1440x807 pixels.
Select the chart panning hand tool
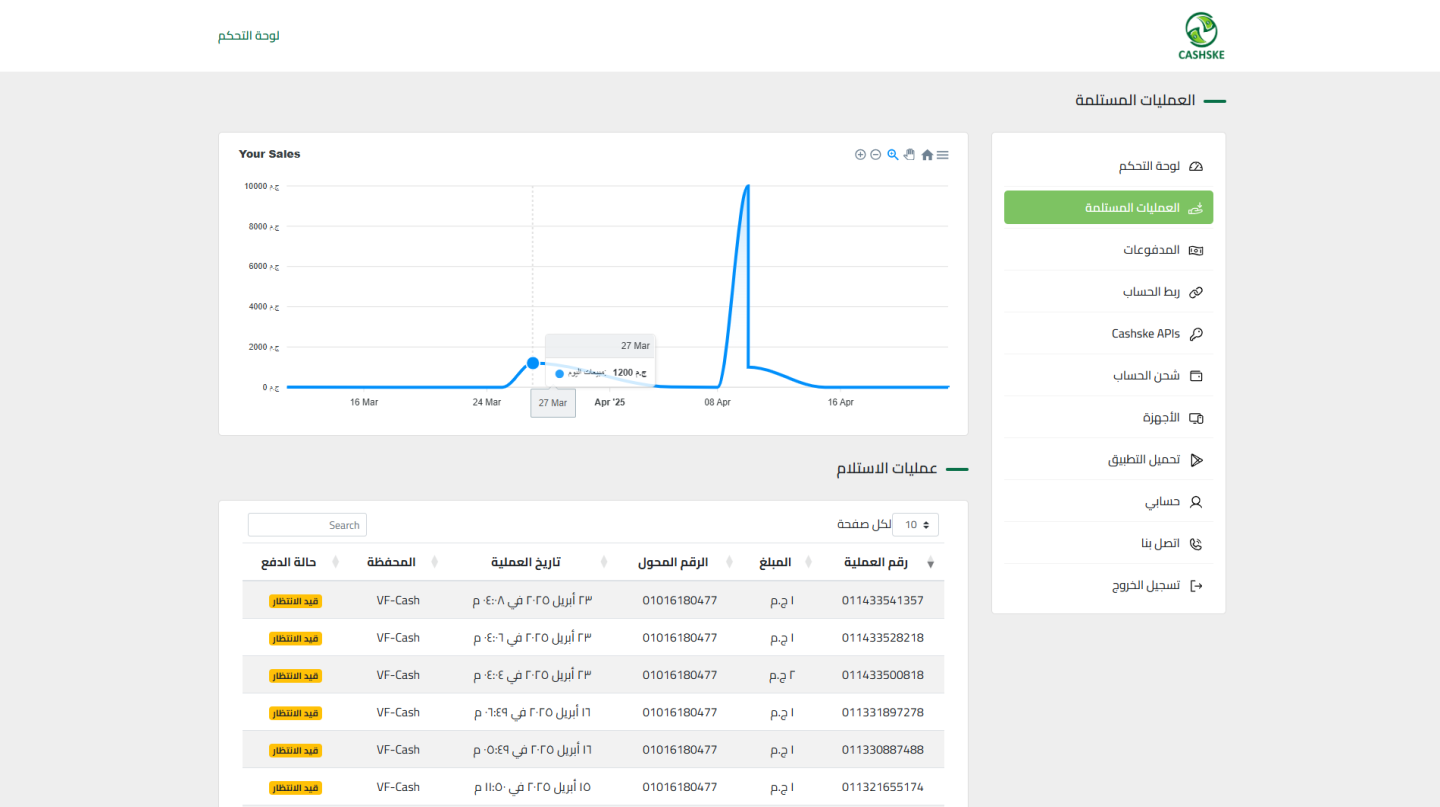tap(910, 155)
